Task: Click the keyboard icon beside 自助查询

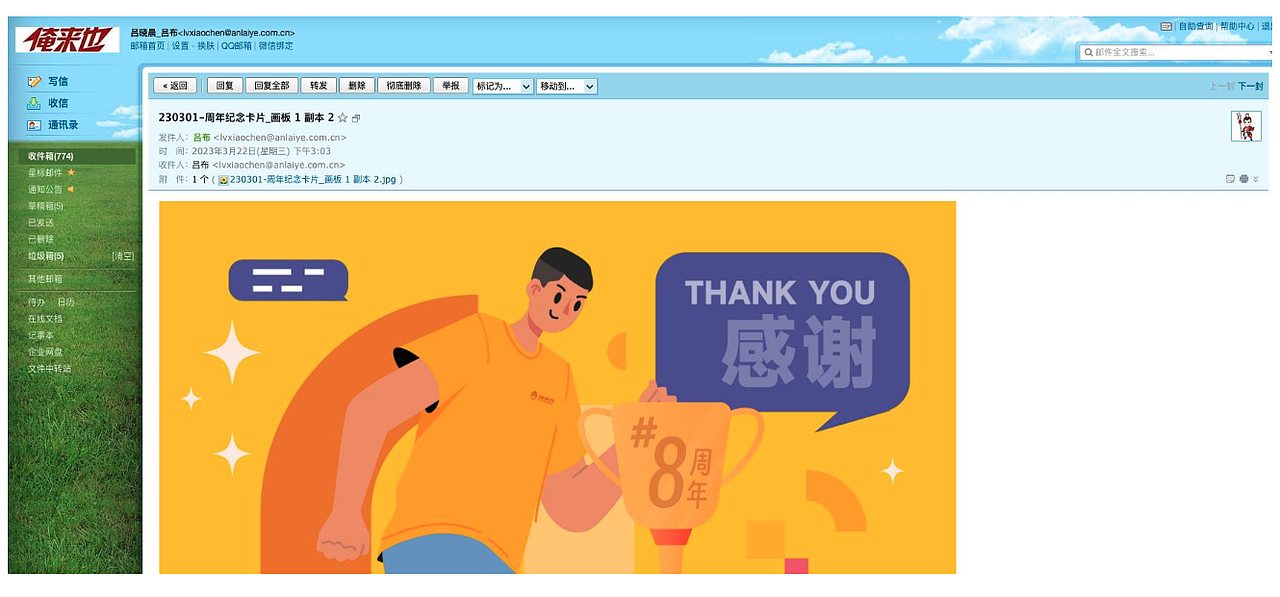Action: [1166, 26]
